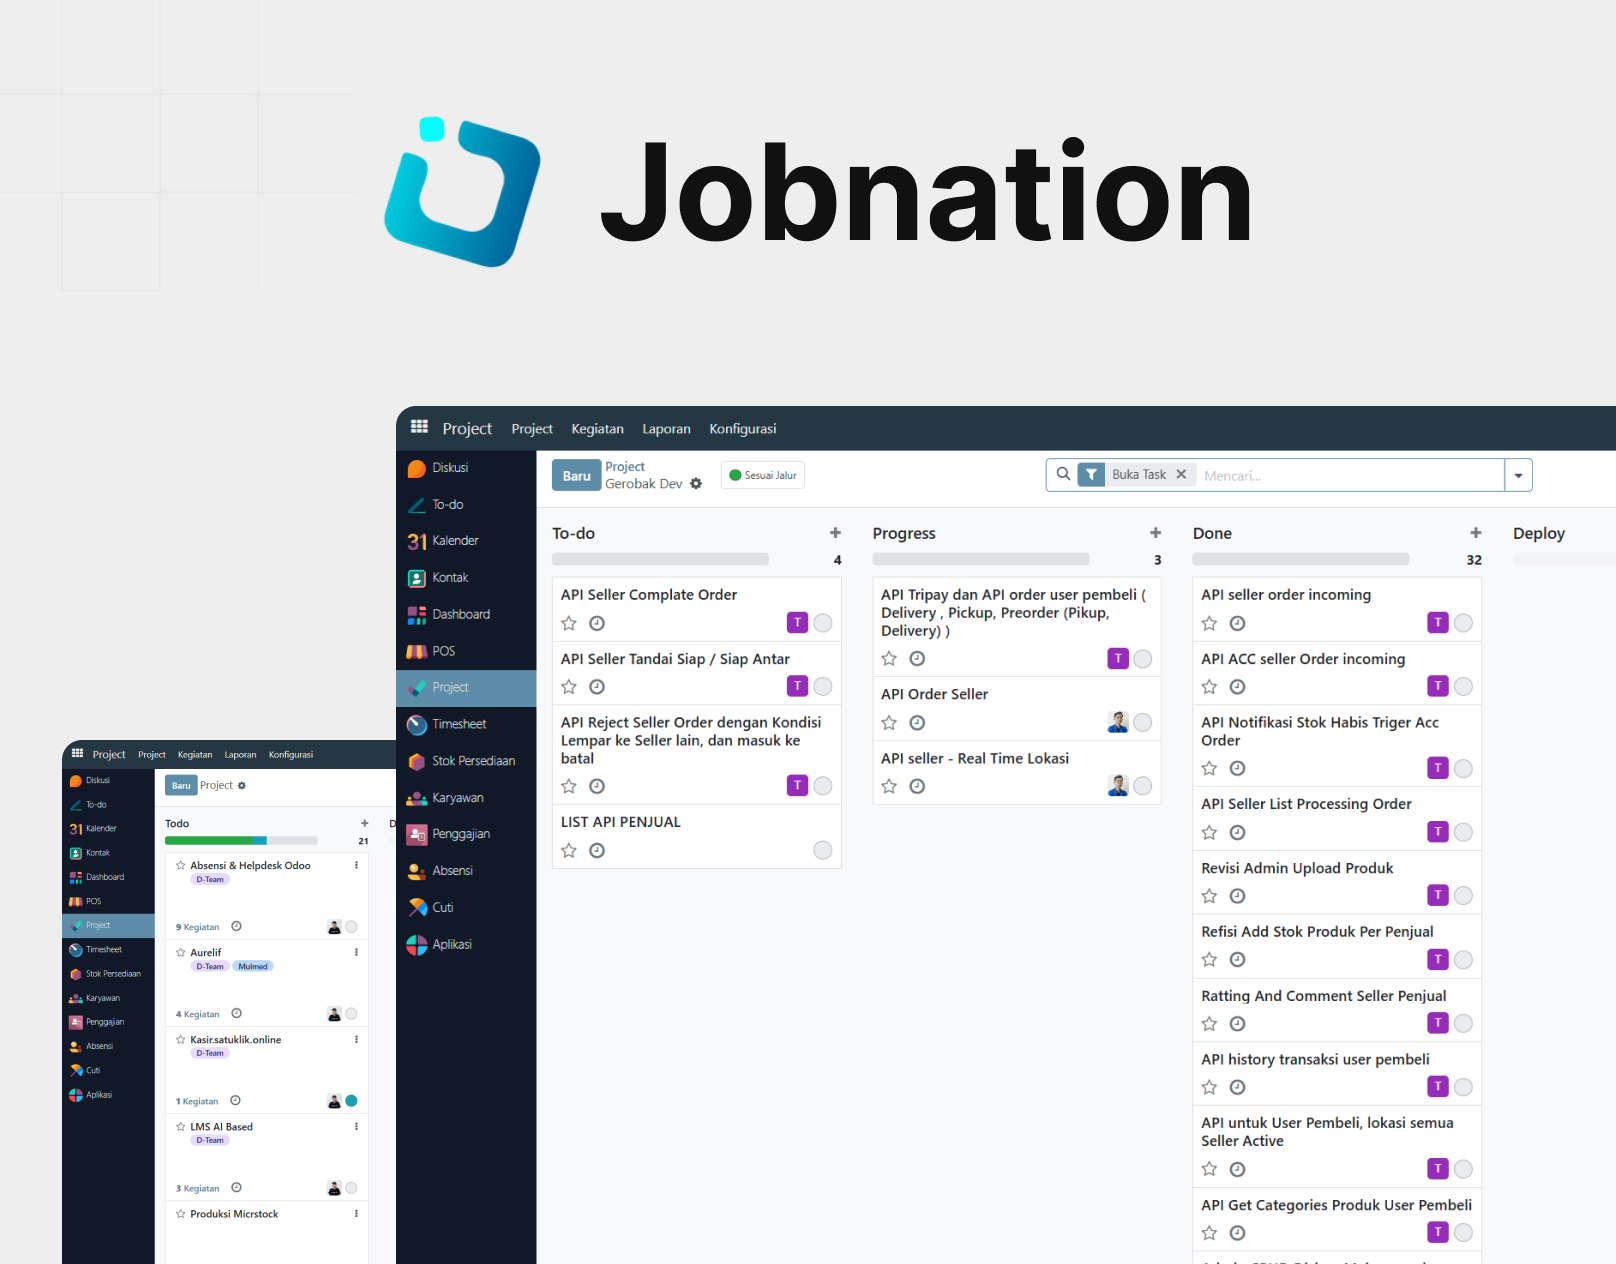Click the Baru button to create a task
The image size is (1616, 1264).
pos(576,475)
